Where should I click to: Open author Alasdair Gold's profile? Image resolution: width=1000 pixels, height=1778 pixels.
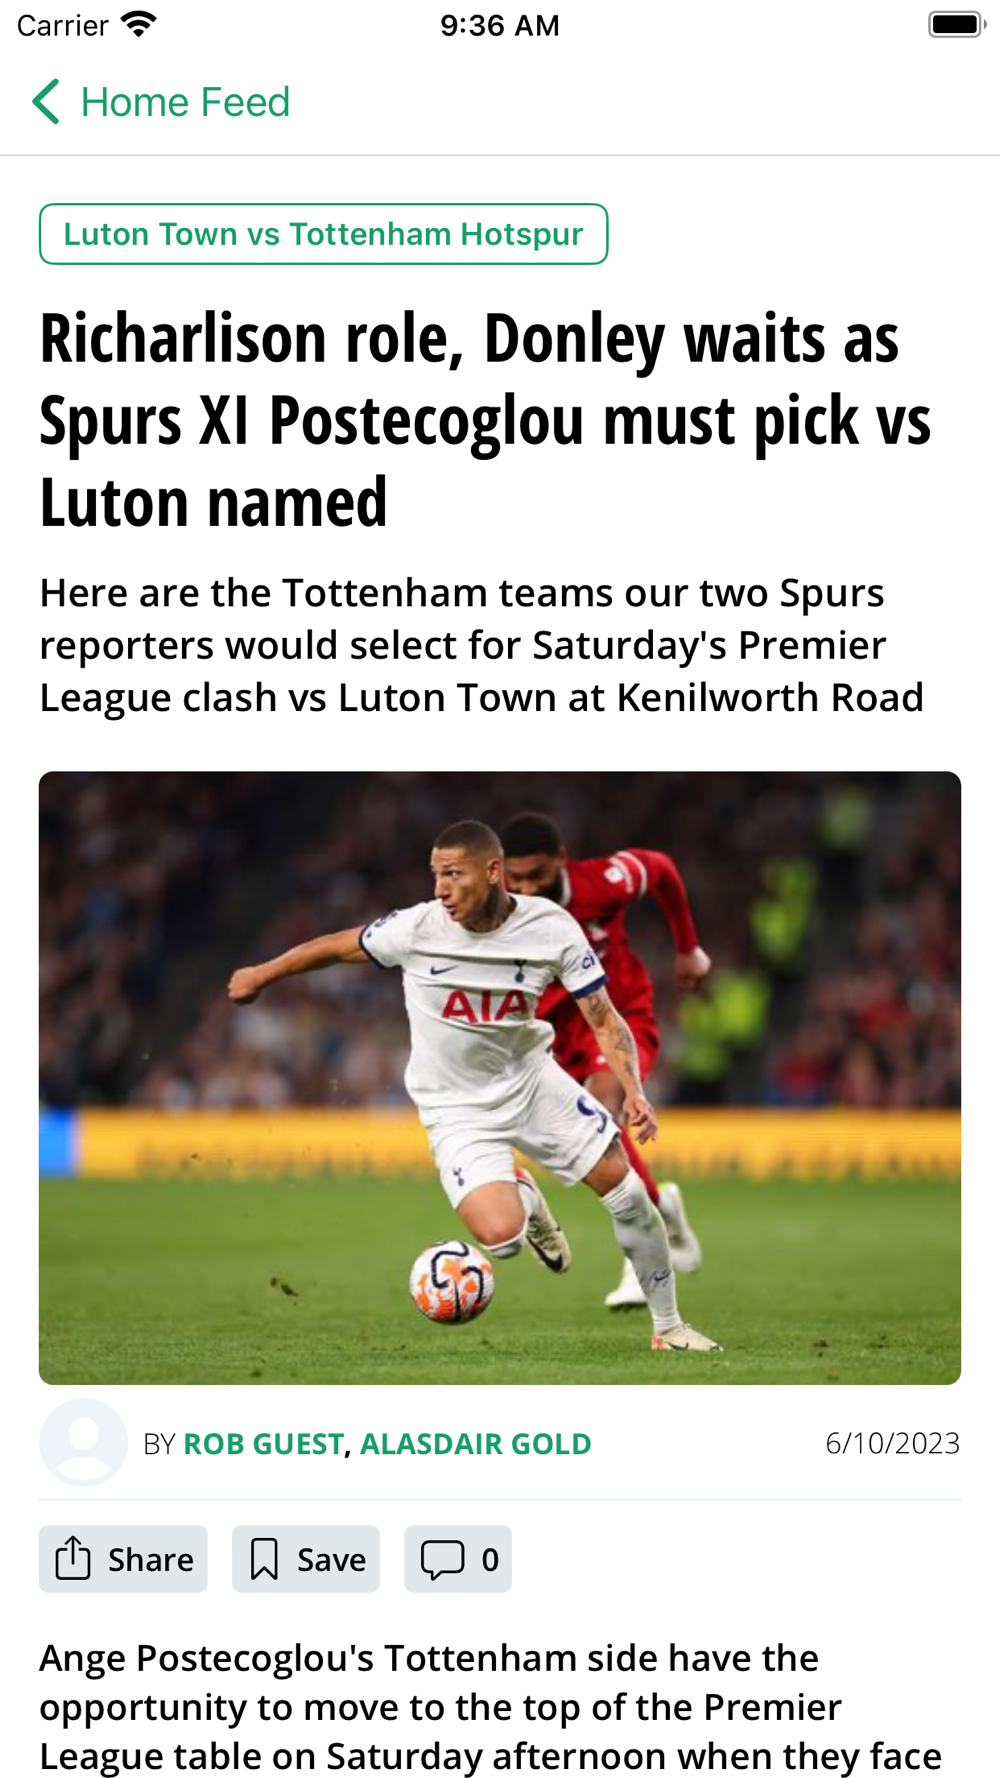[x=475, y=1443]
